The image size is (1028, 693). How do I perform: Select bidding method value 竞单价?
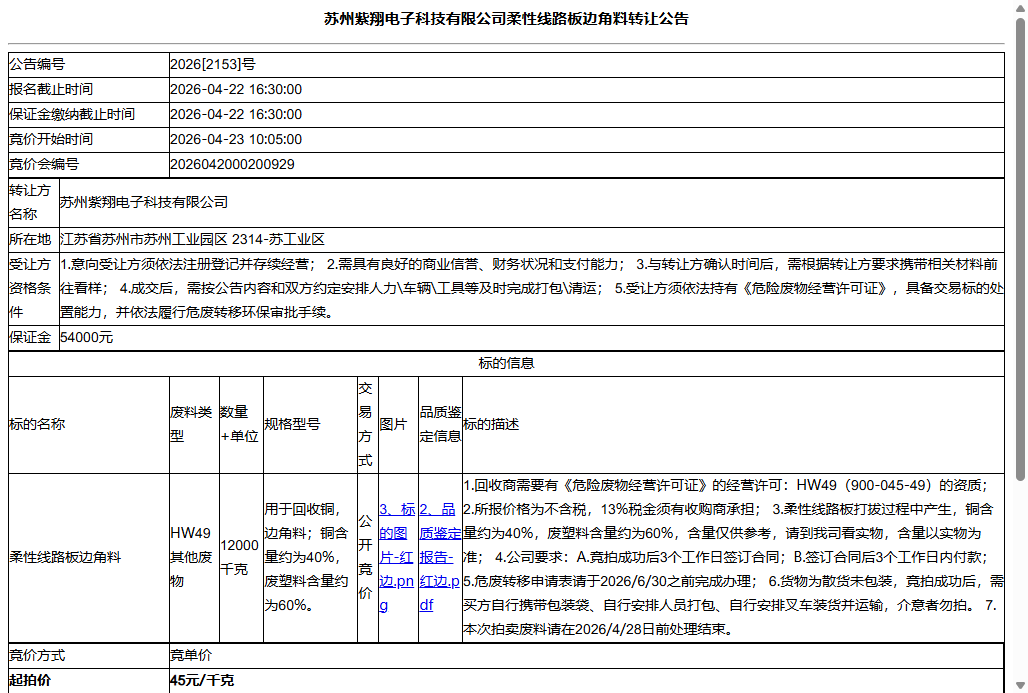(x=191, y=655)
